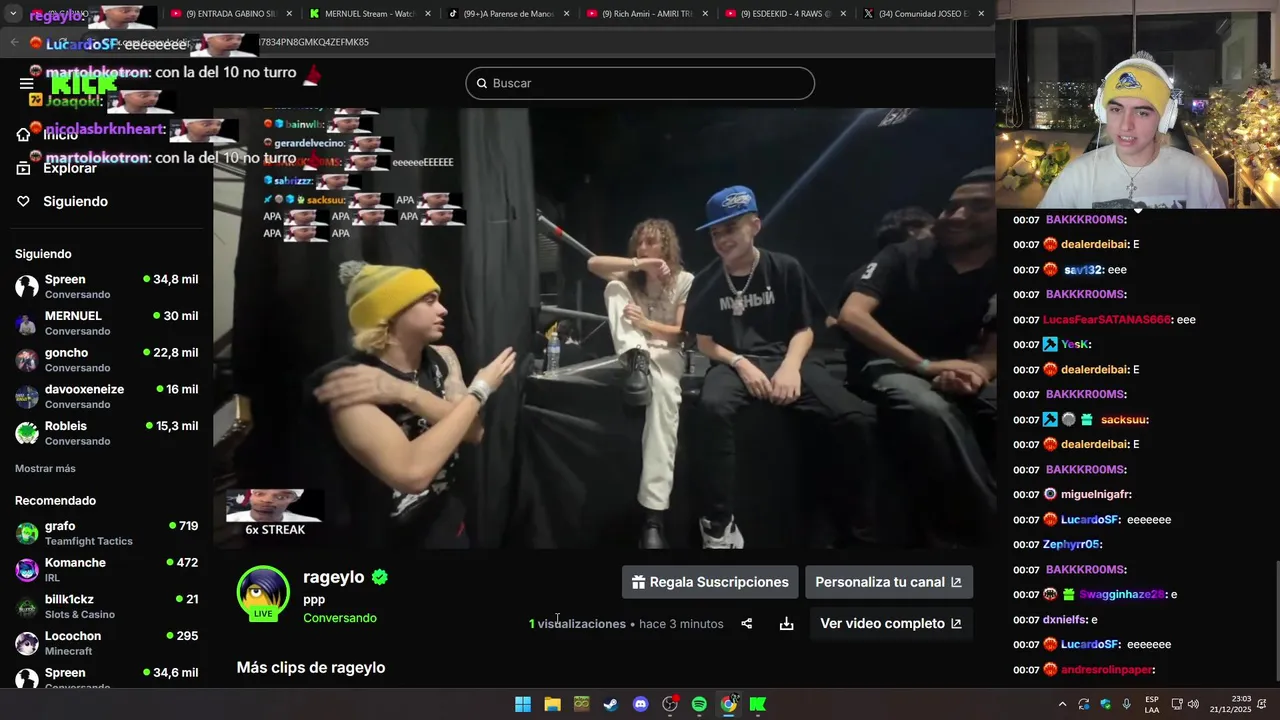Click Regala Suscripciones button
Screen dimensions: 1280x720
[710, 582]
